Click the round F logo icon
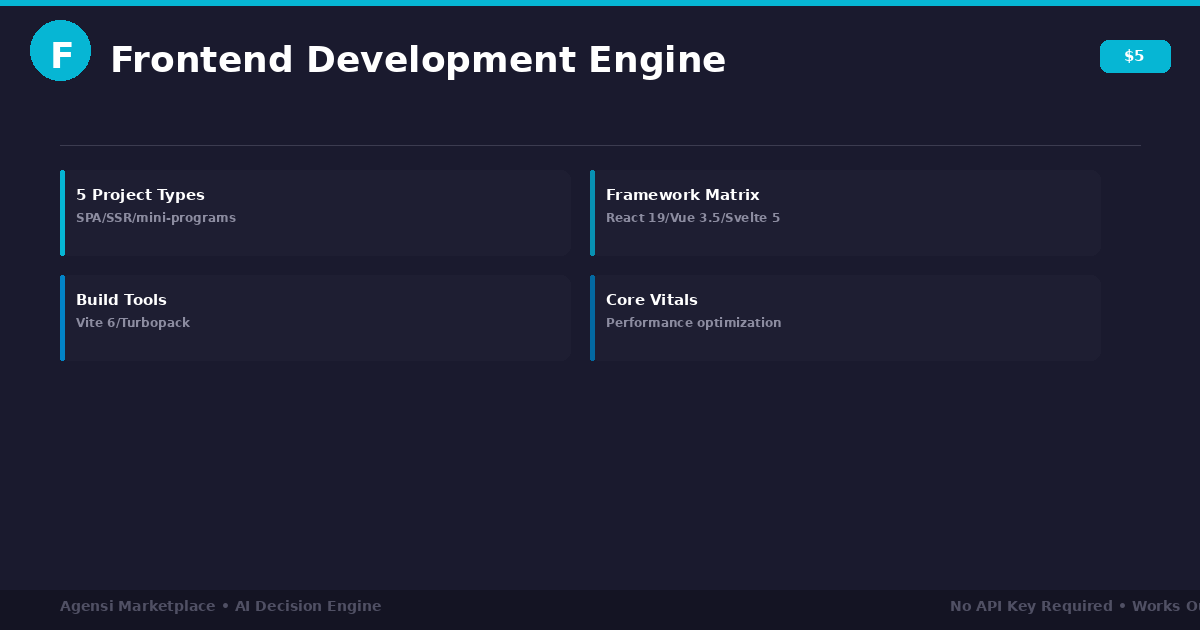This screenshot has width=1200, height=630. [60, 51]
